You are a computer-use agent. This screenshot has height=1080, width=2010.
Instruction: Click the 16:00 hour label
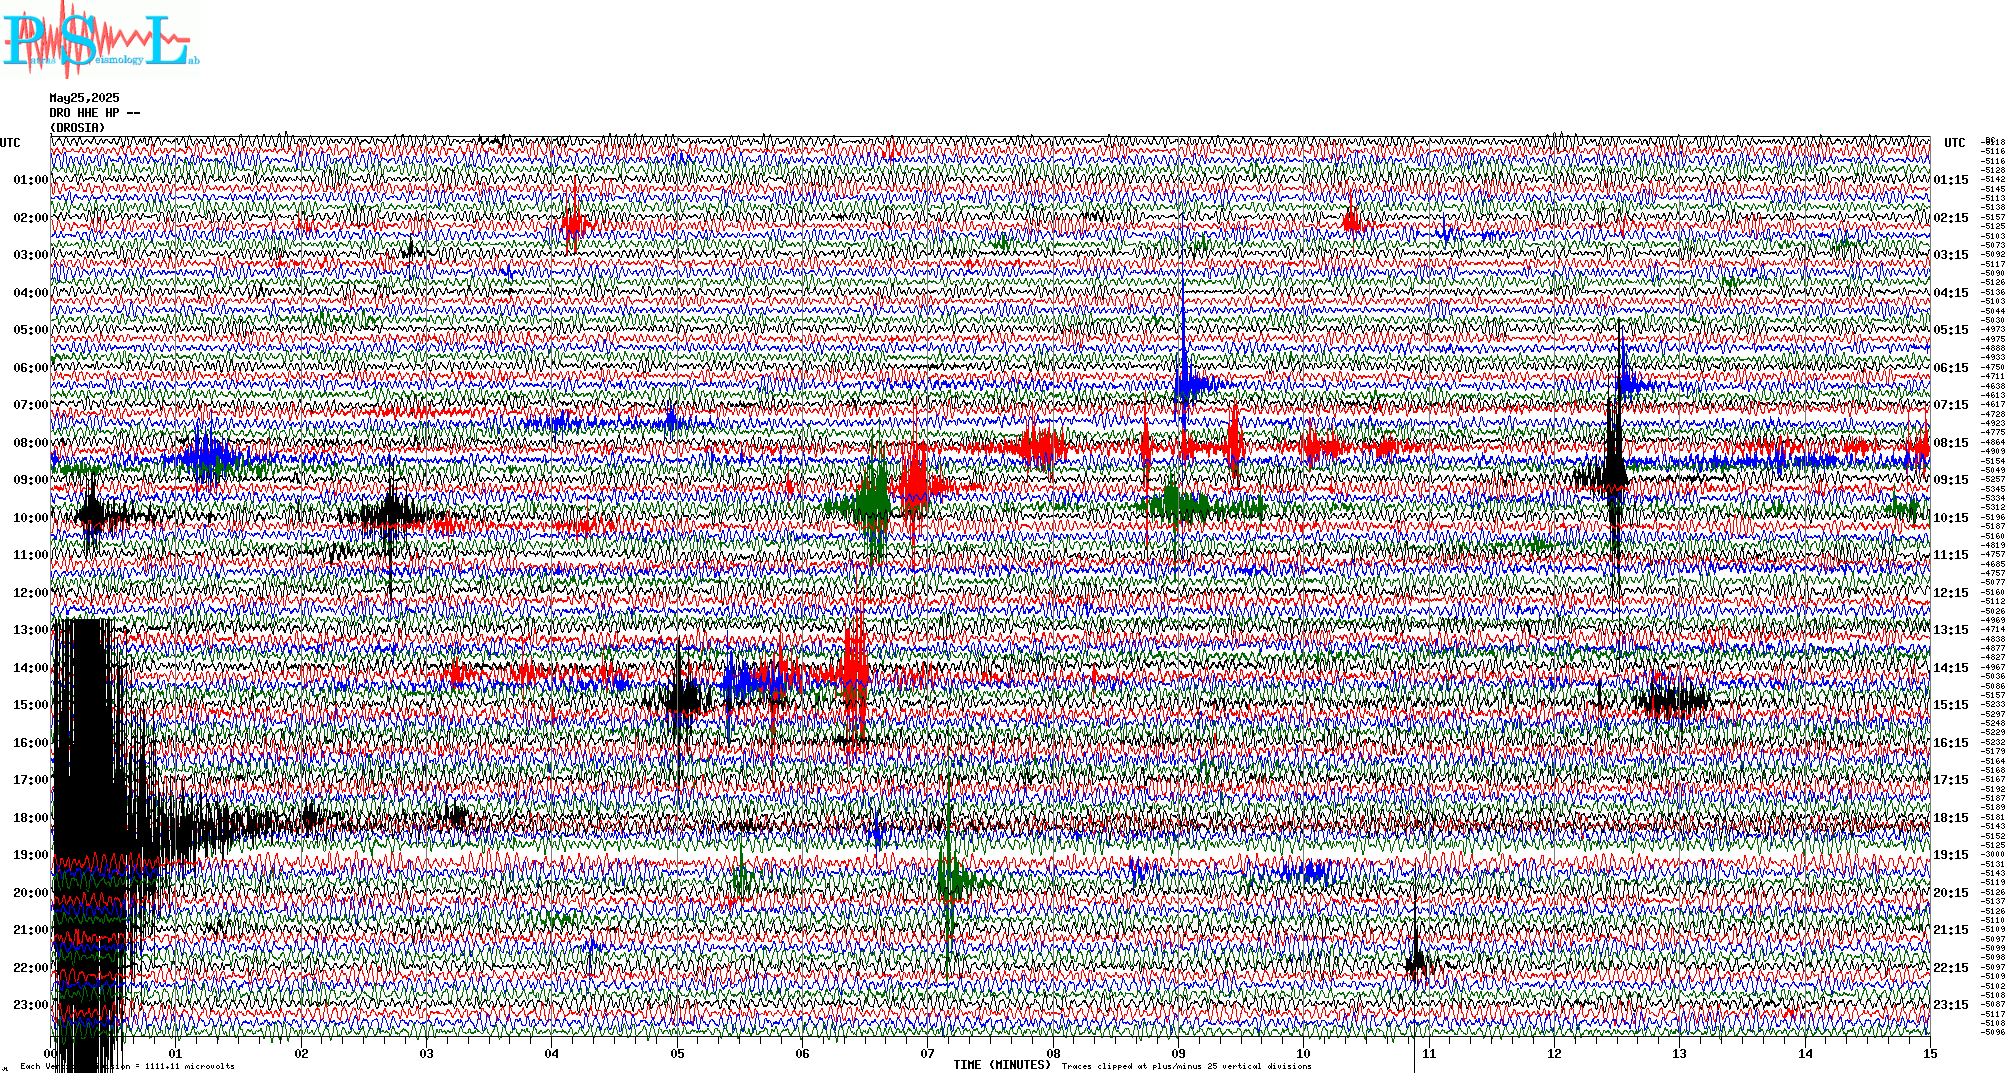pos(31,743)
